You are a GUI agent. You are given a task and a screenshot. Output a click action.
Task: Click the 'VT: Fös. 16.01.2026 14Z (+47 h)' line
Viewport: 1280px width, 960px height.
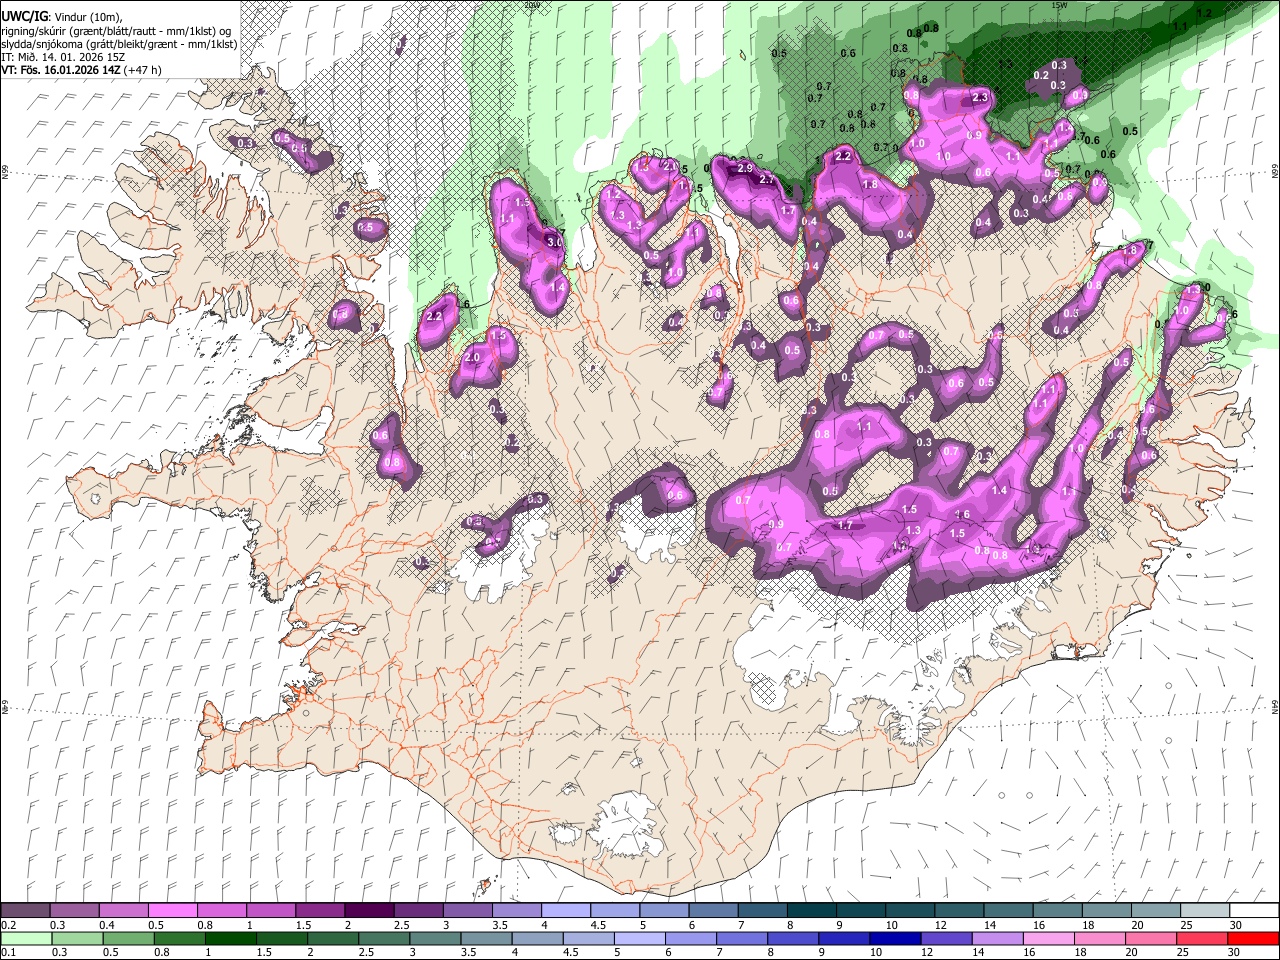click(81, 70)
